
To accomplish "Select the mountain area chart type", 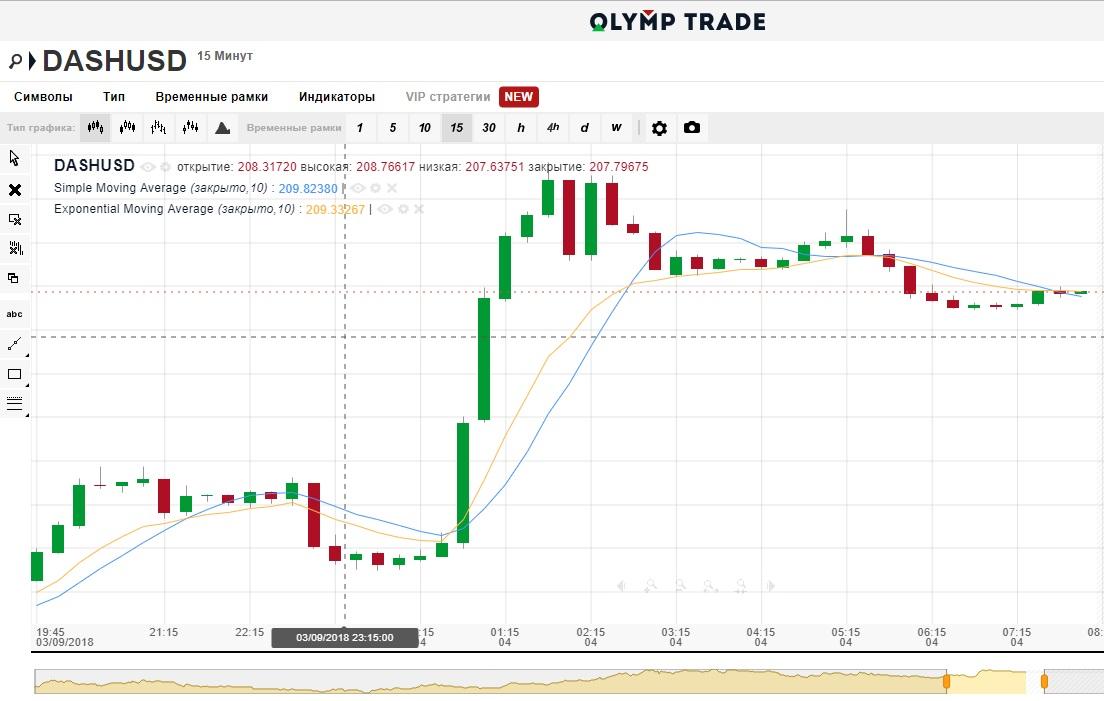I will point(222,128).
